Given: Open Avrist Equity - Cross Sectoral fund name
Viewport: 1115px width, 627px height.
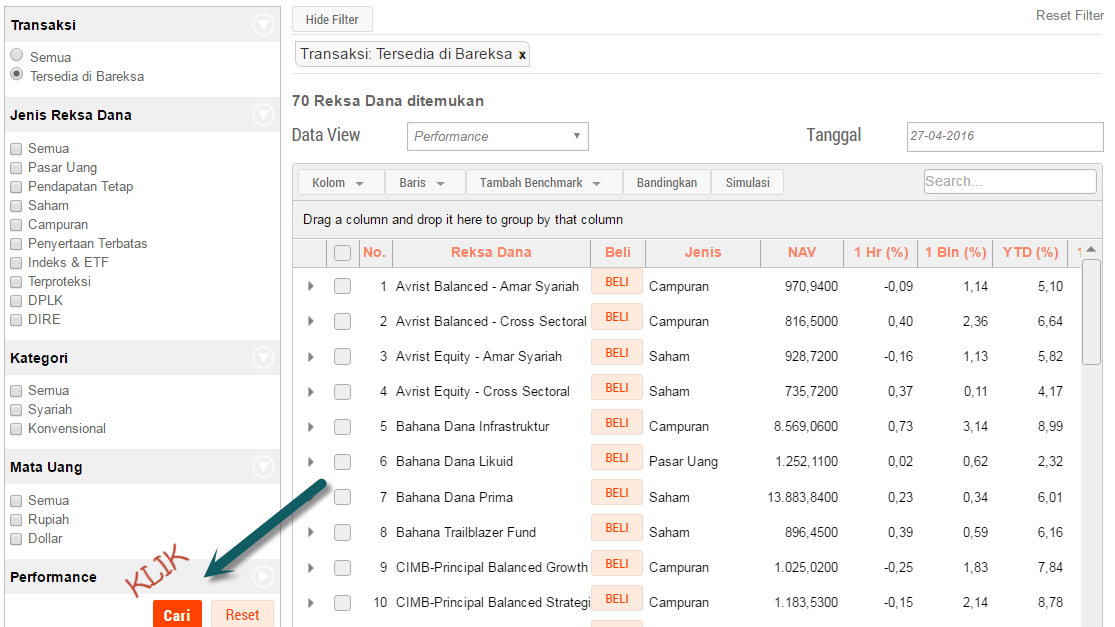Looking at the screenshot, I should (483, 392).
